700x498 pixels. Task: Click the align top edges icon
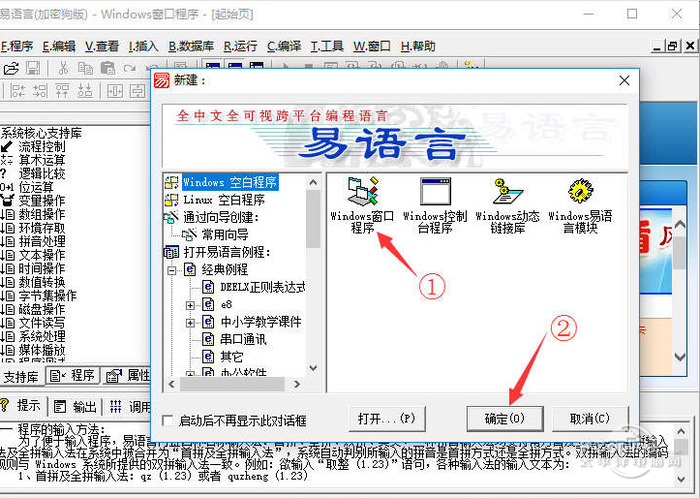coord(62,91)
